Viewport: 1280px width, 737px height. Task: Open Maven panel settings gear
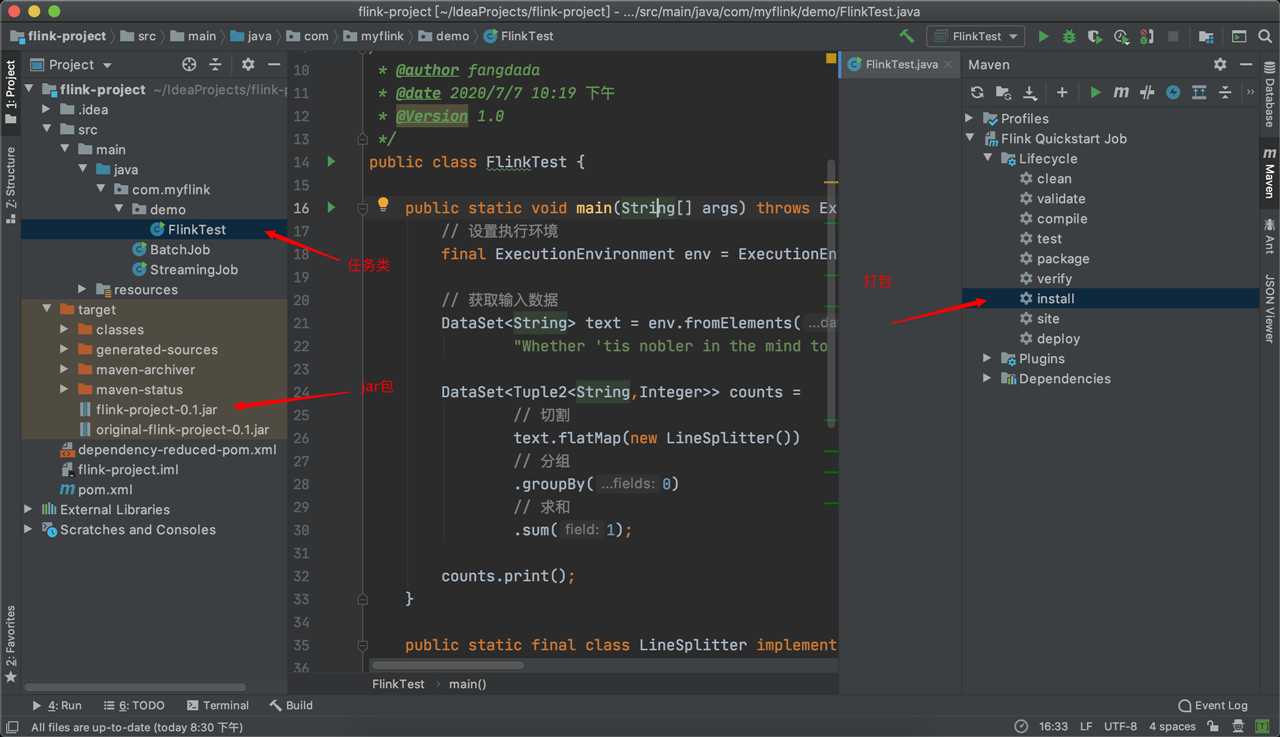(x=1220, y=64)
